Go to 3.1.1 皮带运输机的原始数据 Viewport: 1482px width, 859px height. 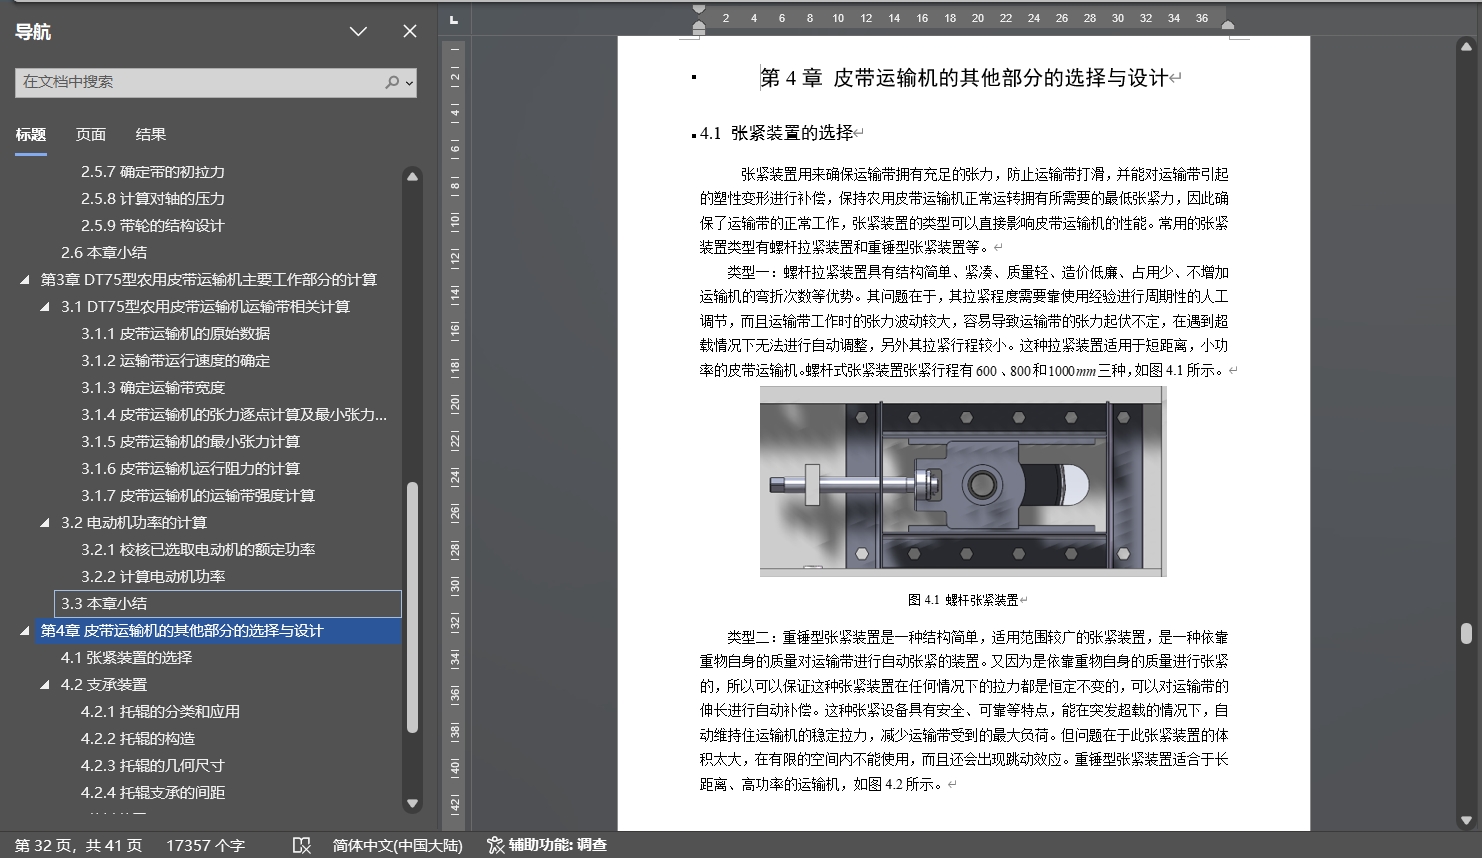(x=176, y=334)
